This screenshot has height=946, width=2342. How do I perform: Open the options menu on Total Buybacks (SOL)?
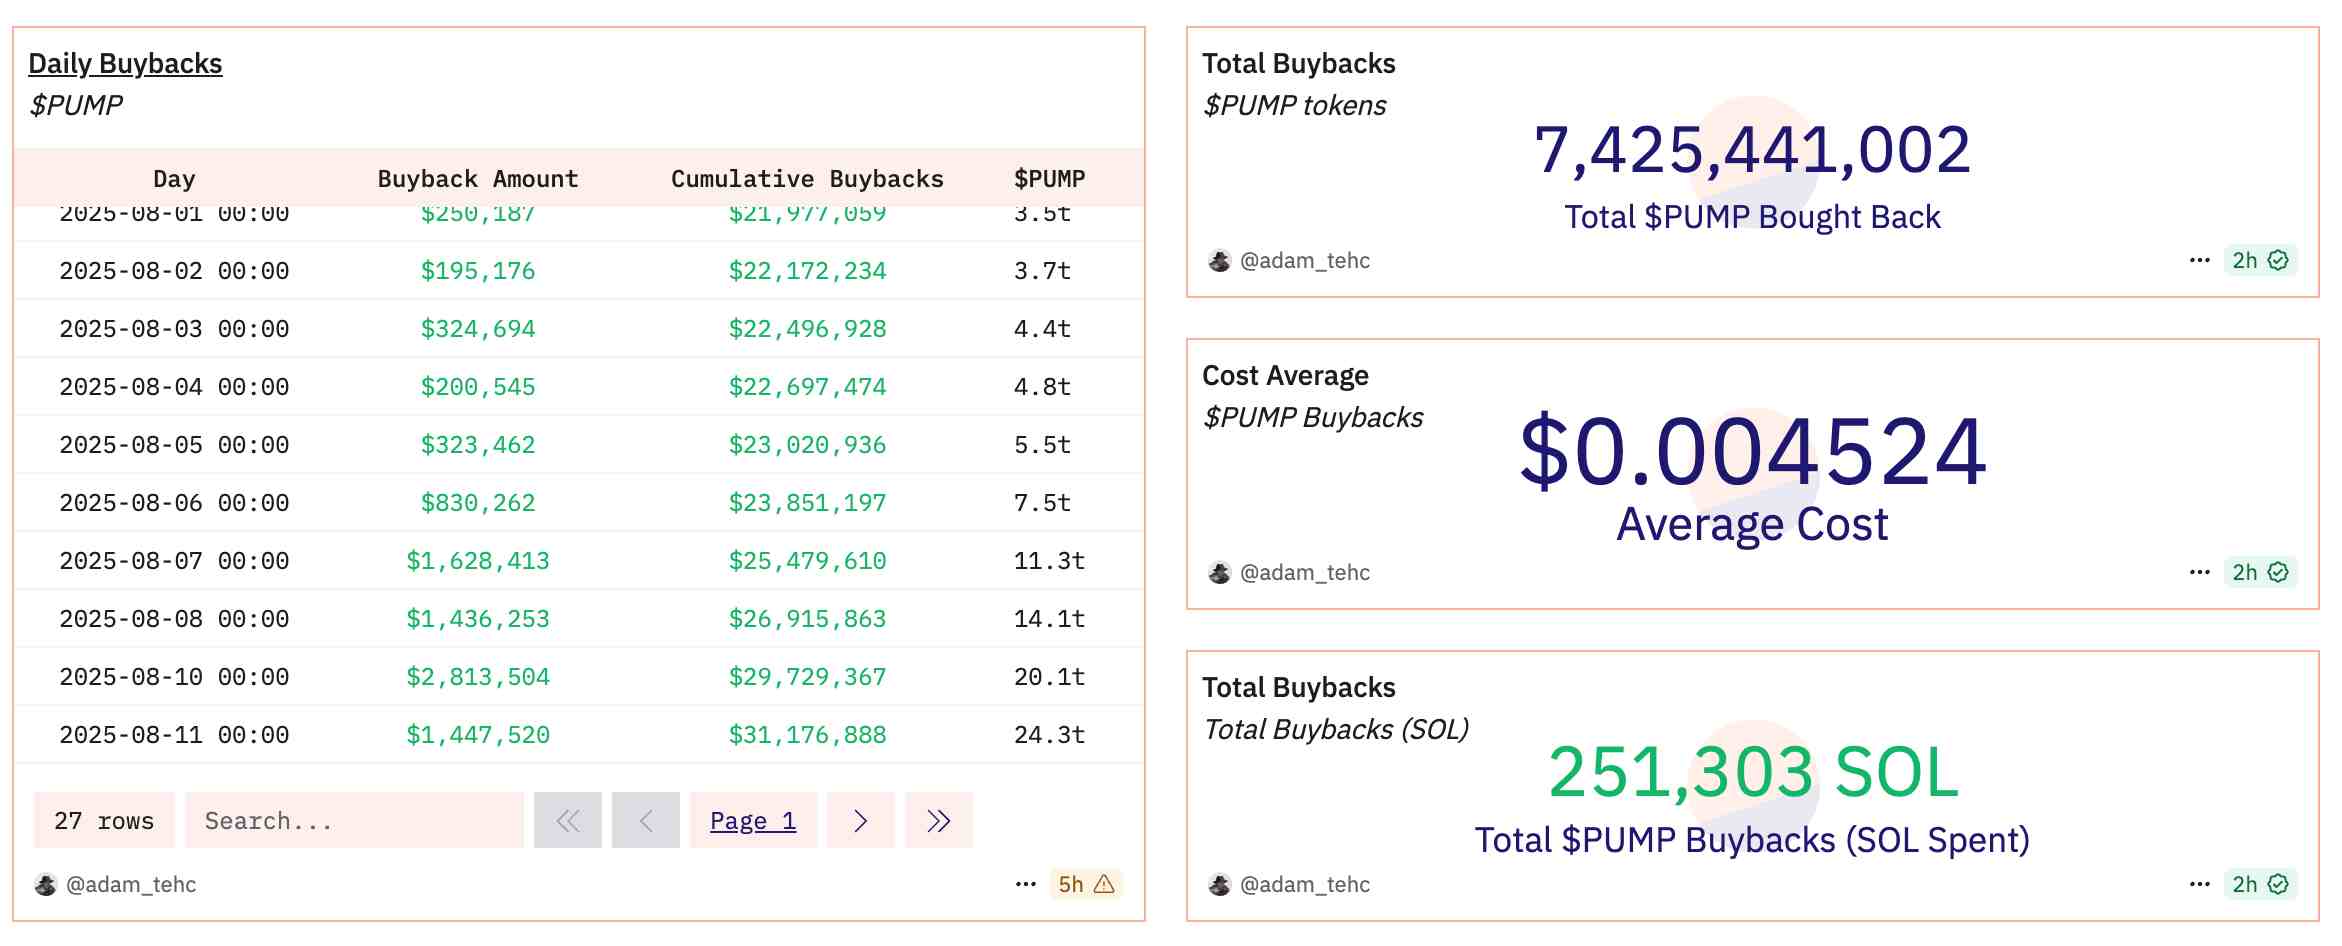2200,884
